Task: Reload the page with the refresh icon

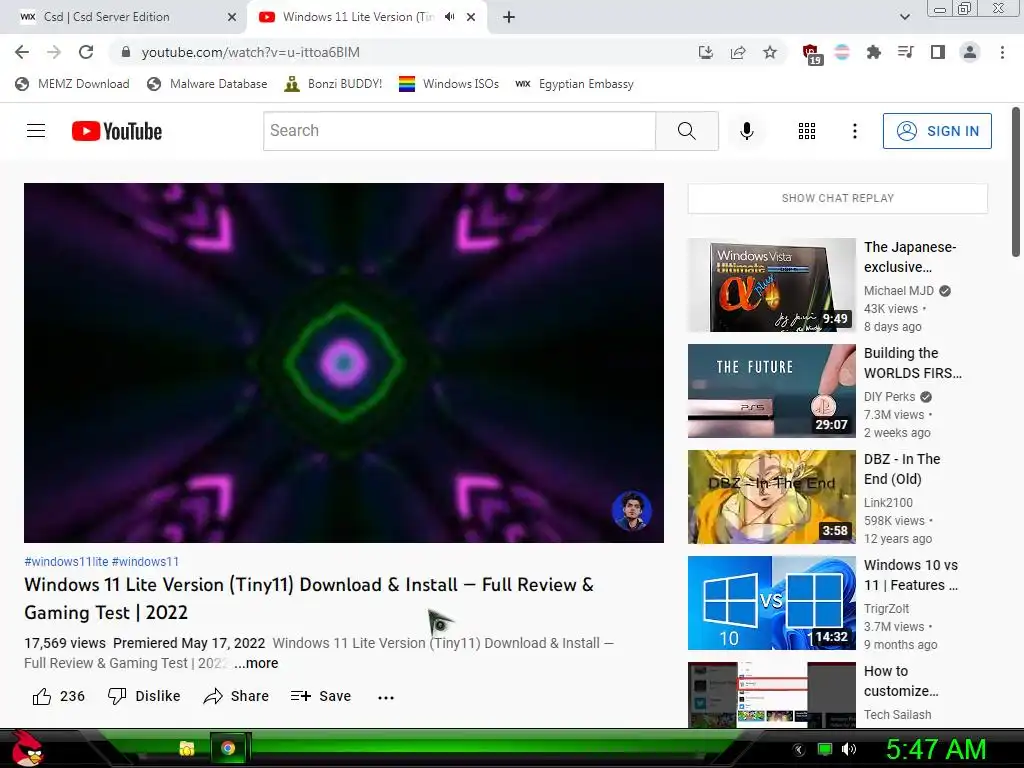Action: (86, 52)
